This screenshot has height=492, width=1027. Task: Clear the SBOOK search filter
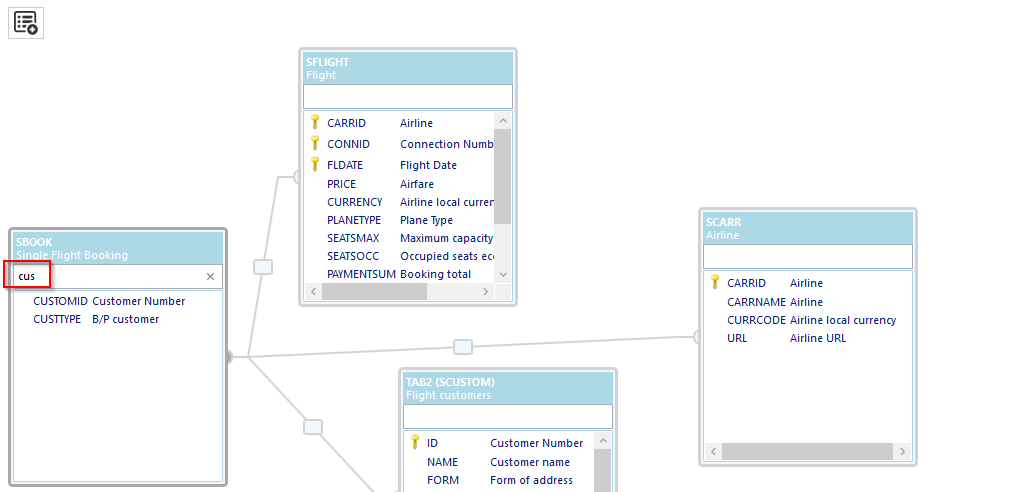(x=210, y=276)
